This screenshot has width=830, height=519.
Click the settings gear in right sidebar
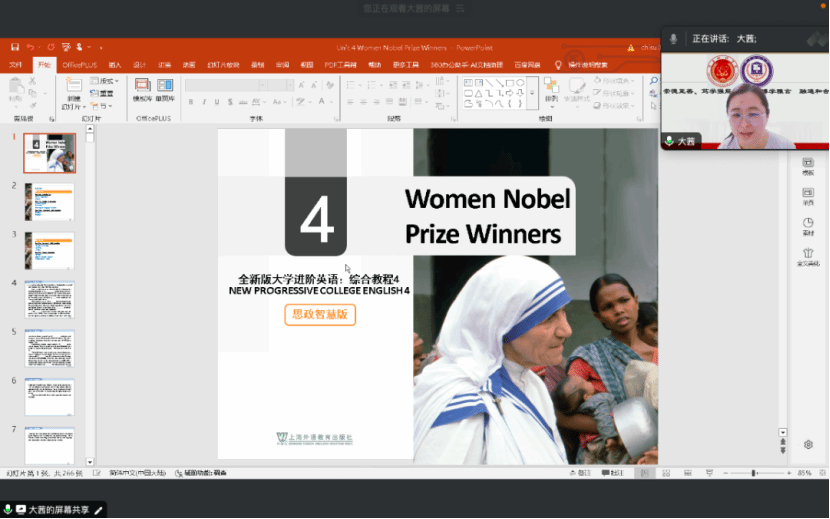point(808,444)
